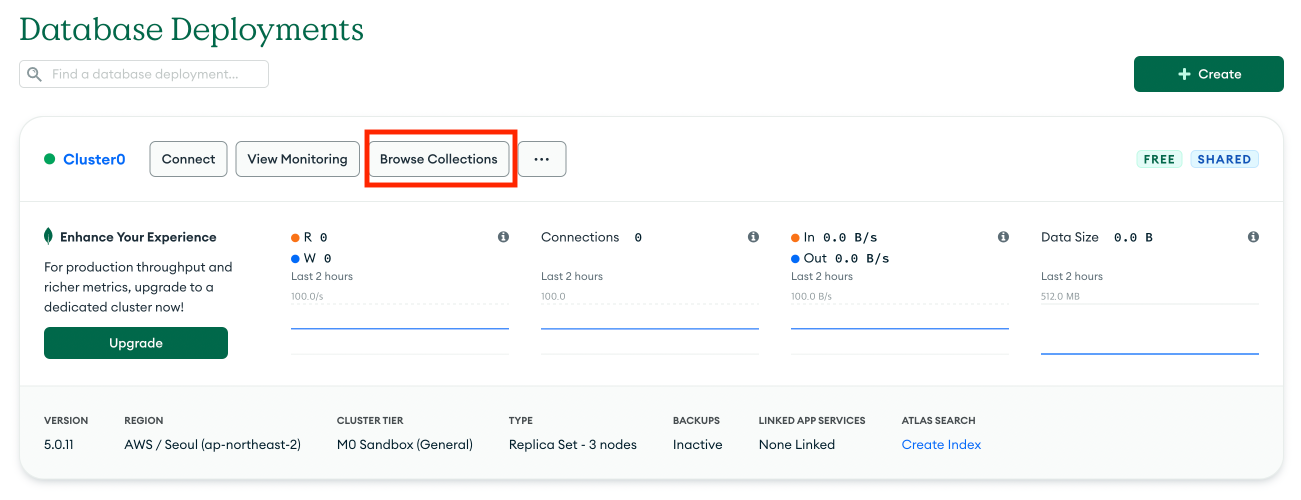Open View Monitoring for Cluster0

click(x=298, y=159)
